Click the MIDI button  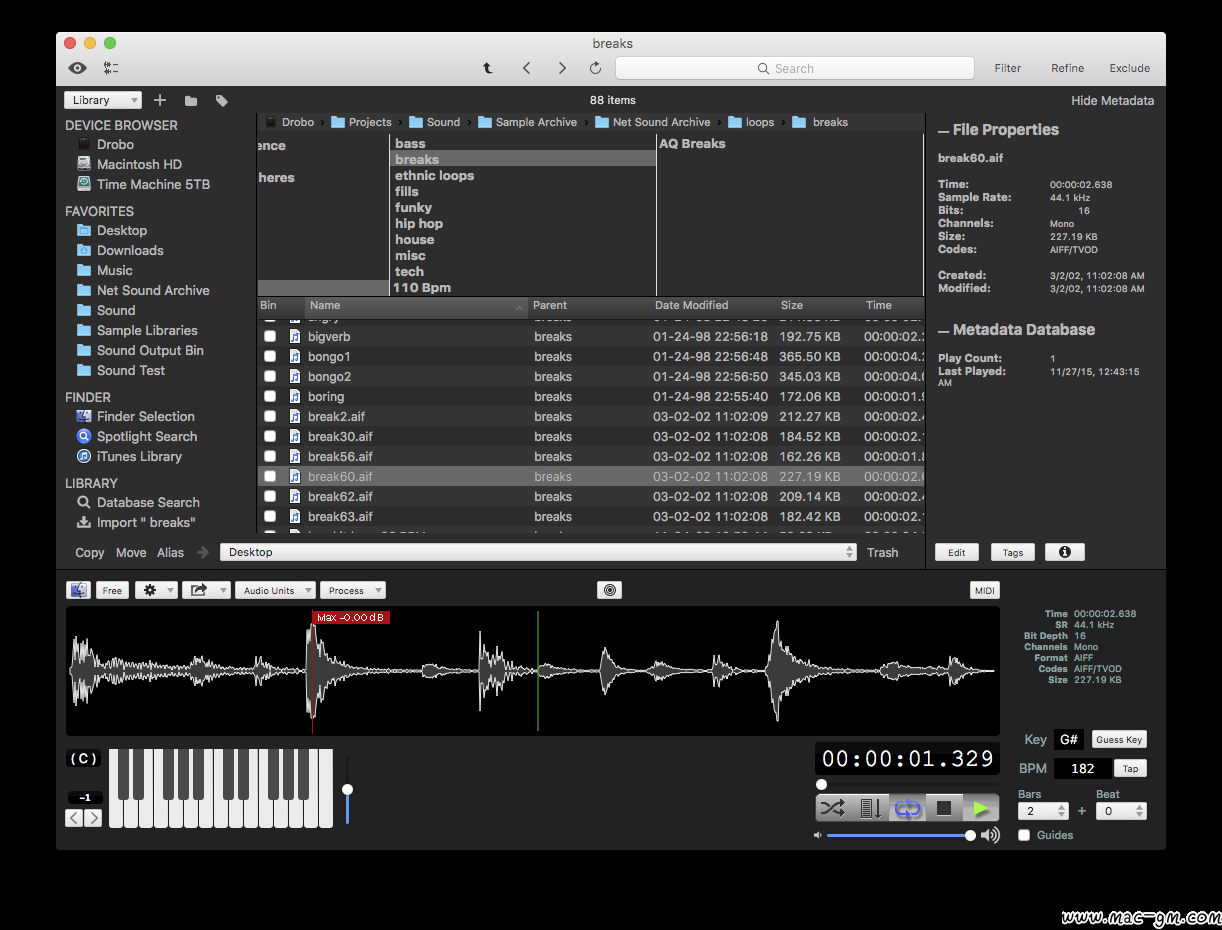click(x=985, y=591)
